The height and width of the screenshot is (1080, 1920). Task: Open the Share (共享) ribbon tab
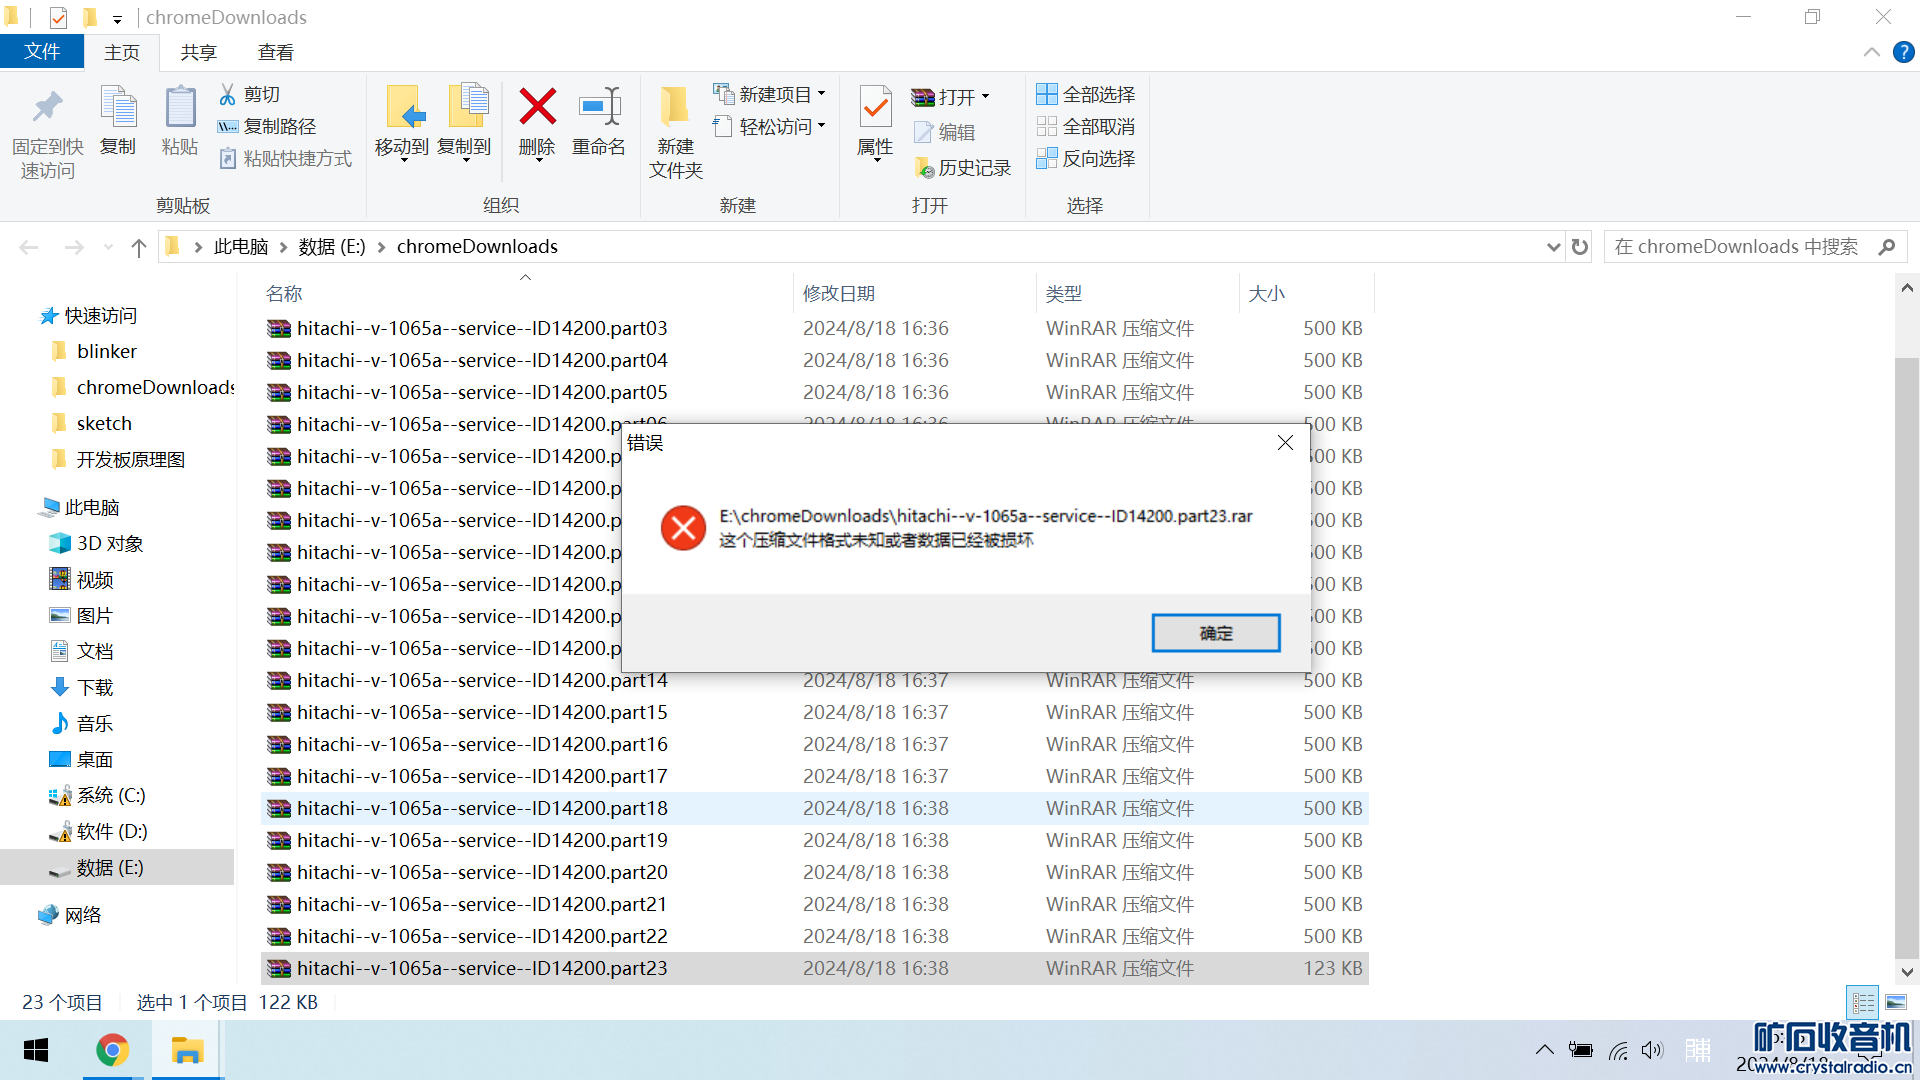(198, 52)
